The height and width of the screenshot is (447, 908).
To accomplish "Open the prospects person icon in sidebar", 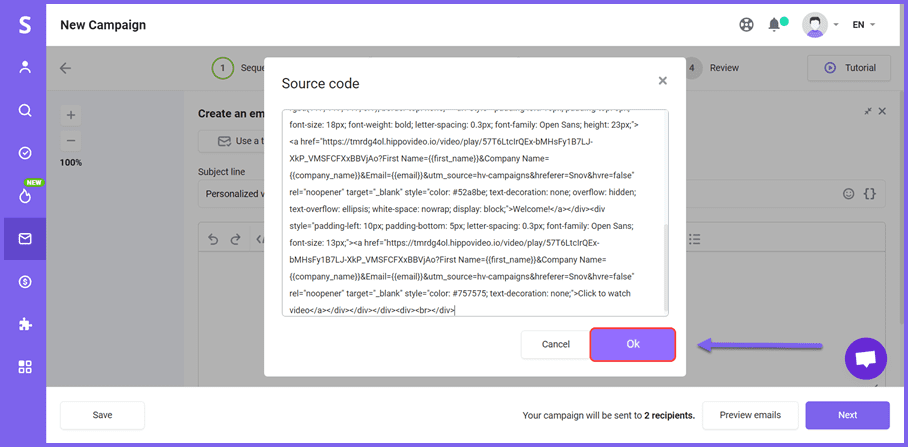I will 25,68.
